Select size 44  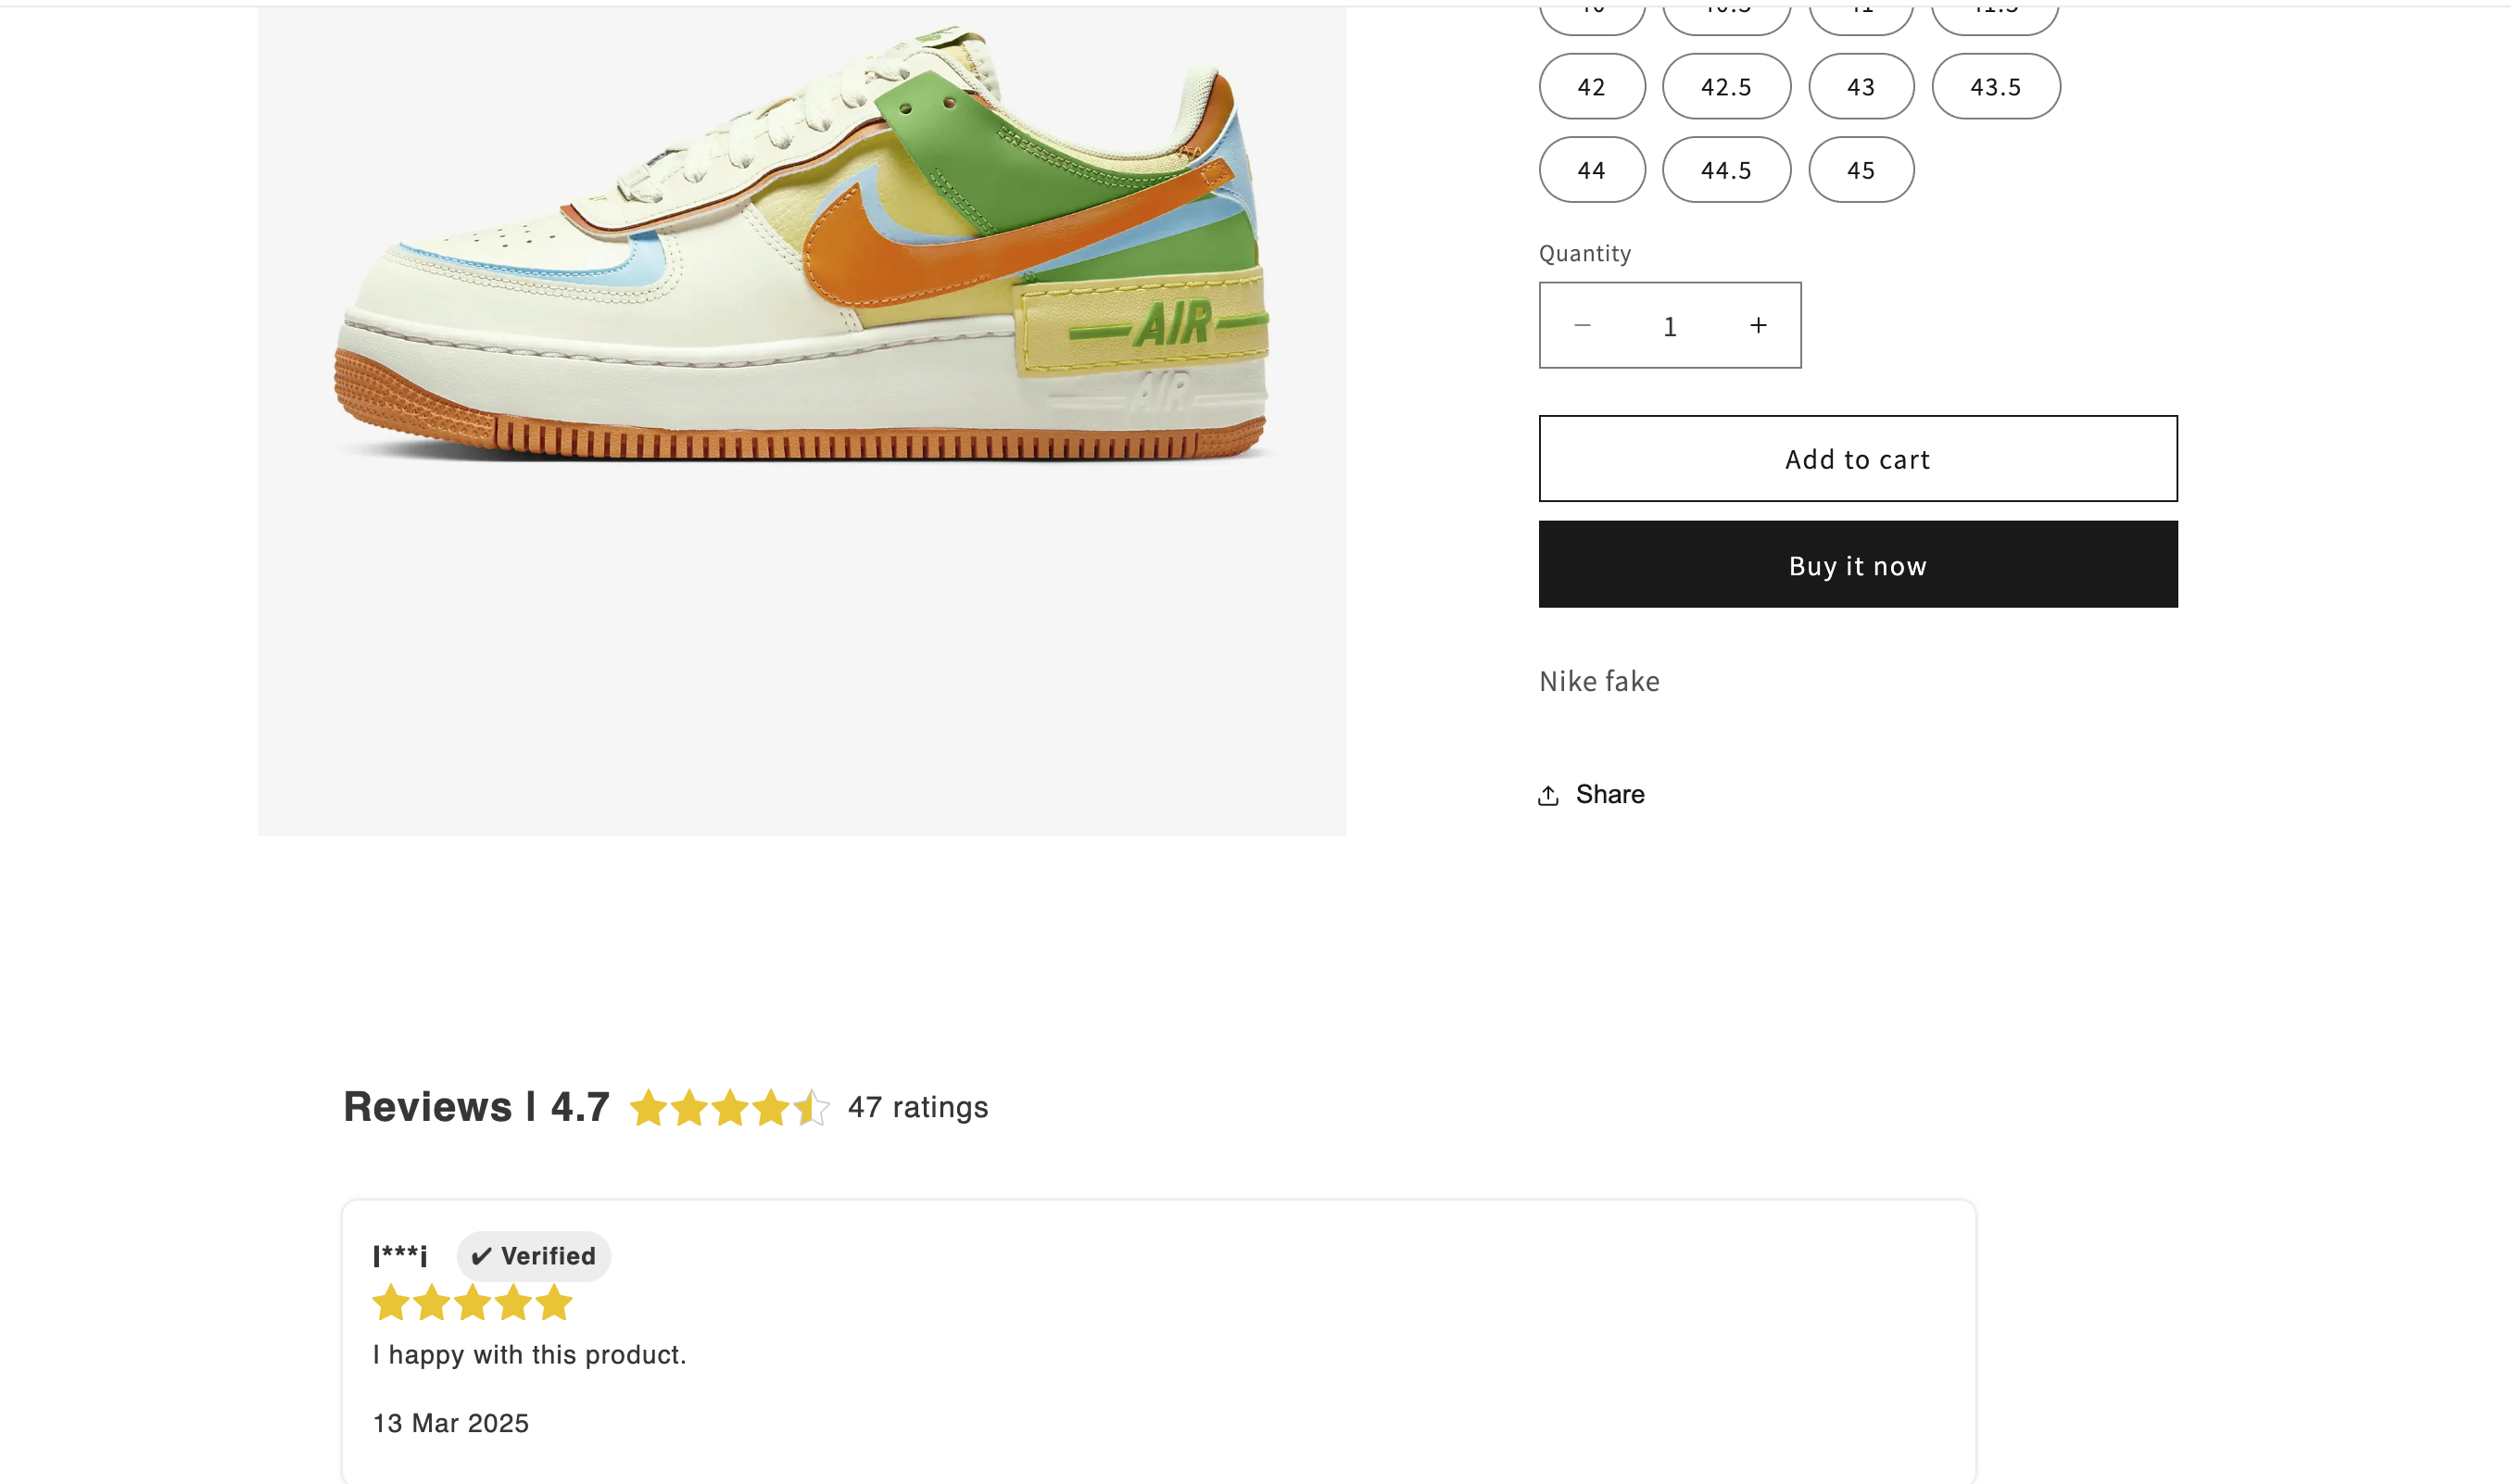coord(1592,170)
